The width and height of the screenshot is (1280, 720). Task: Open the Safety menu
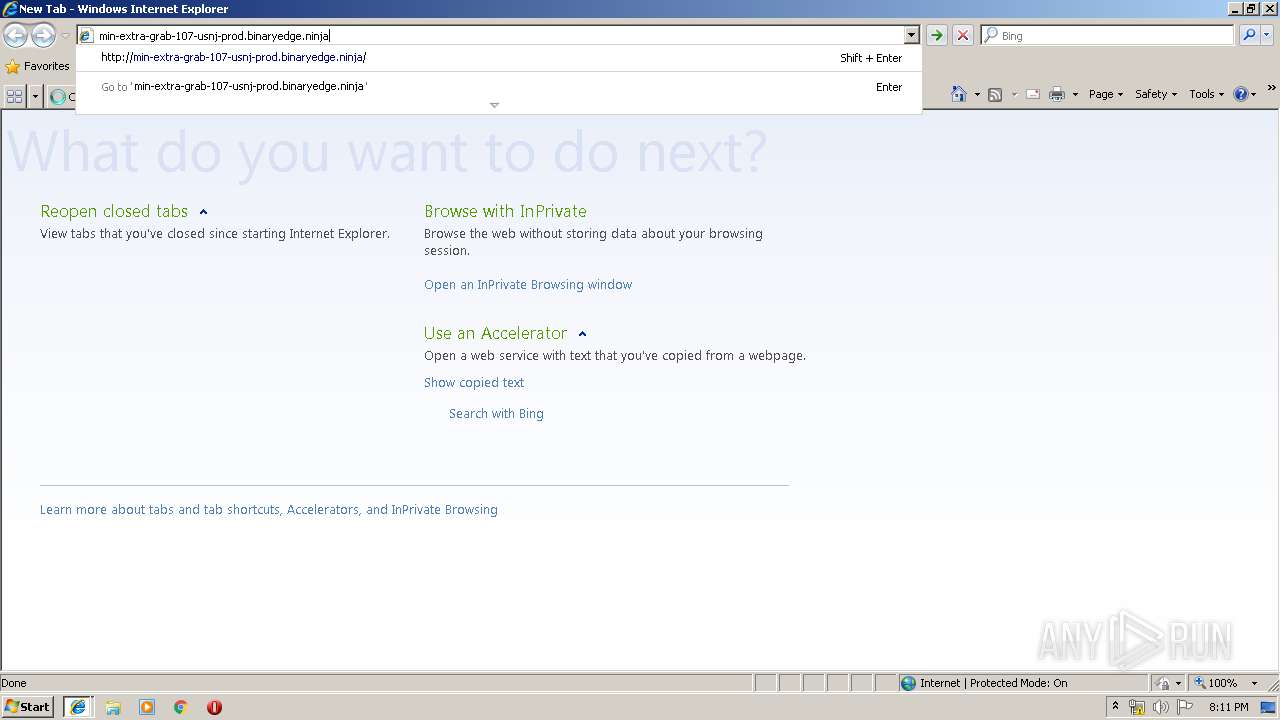[x=1156, y=94]
